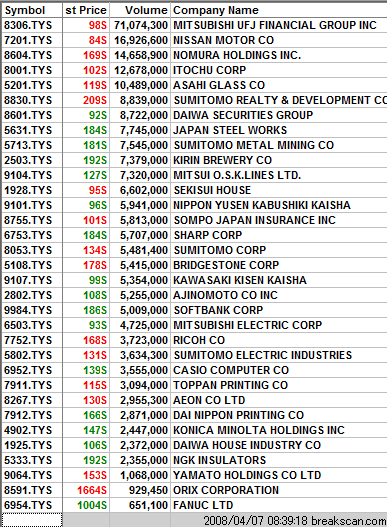Select symbol 9101.TYS
This screenshot has width=387, height=527.
[x=28, y=205]
